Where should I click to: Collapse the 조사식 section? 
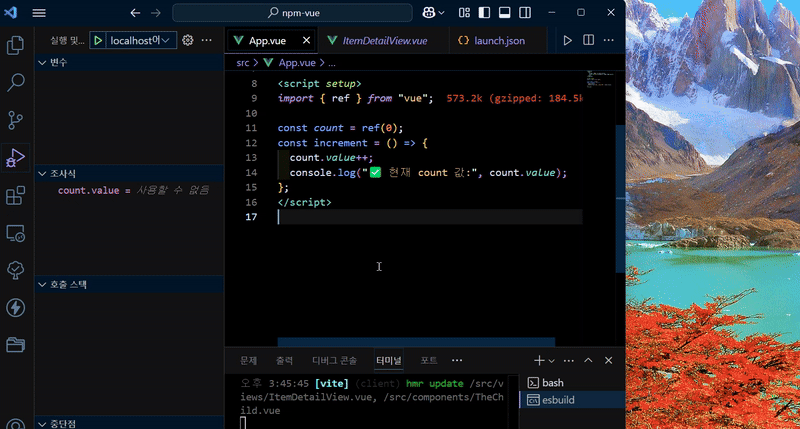tap(129, 174)
